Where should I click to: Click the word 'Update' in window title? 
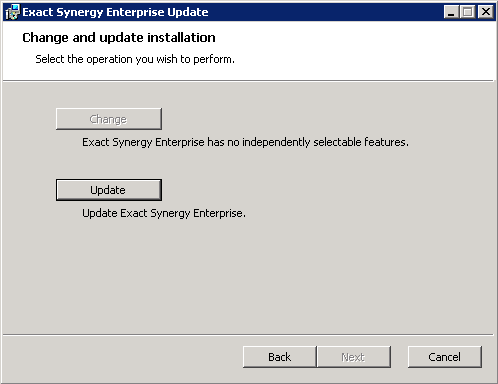[x=188, y=12]
